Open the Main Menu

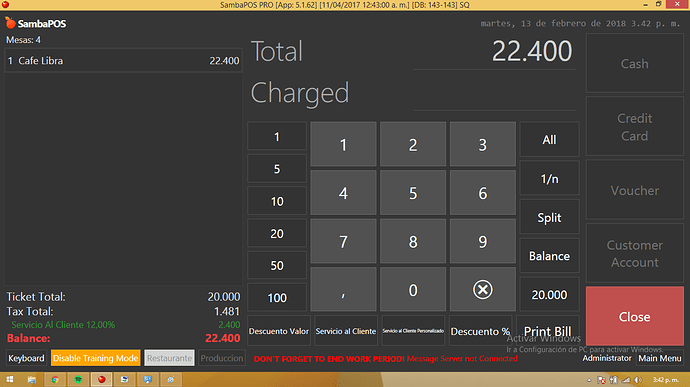pyautogui.click(x=660, y=358)
